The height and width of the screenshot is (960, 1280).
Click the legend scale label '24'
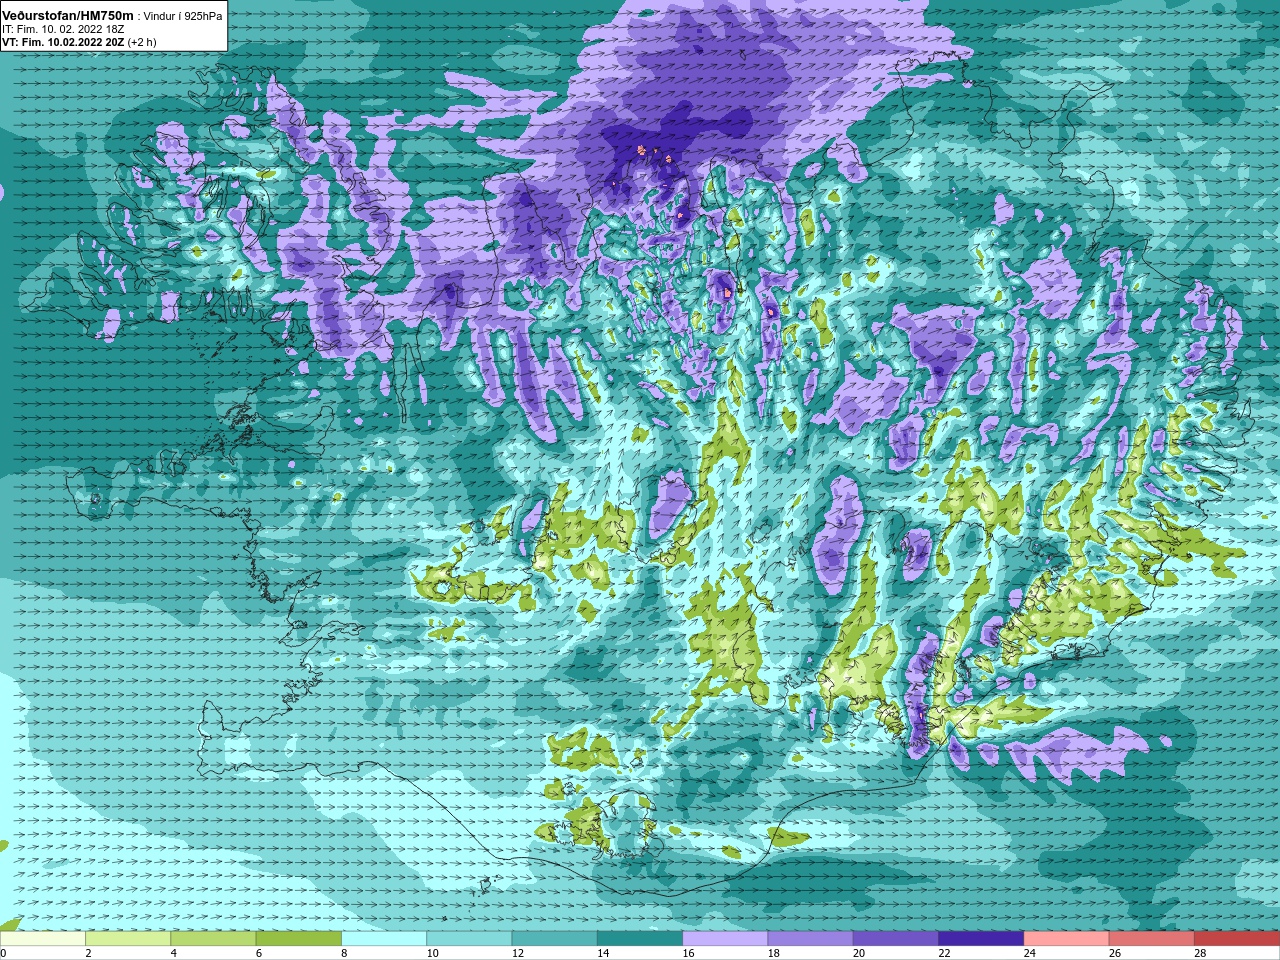(x=1030, y=953)
